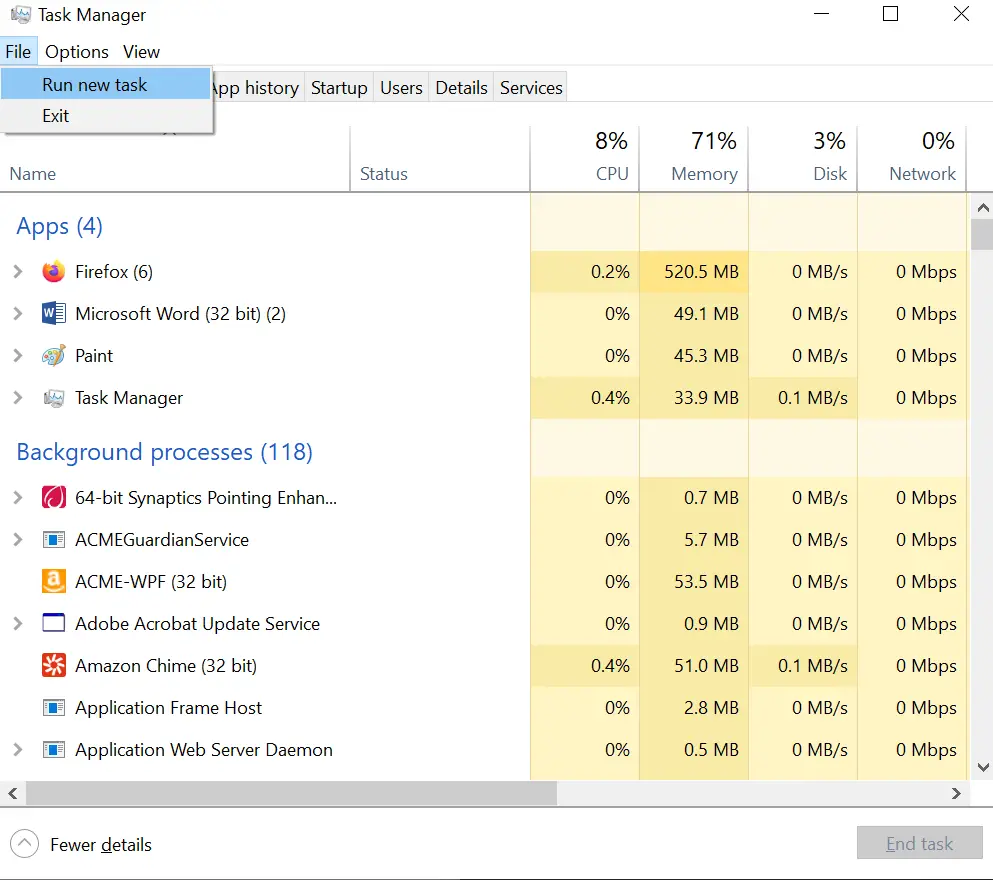Maximize the Task Manager window
This screenshot has width=993, height=880.
pos(890,14)
